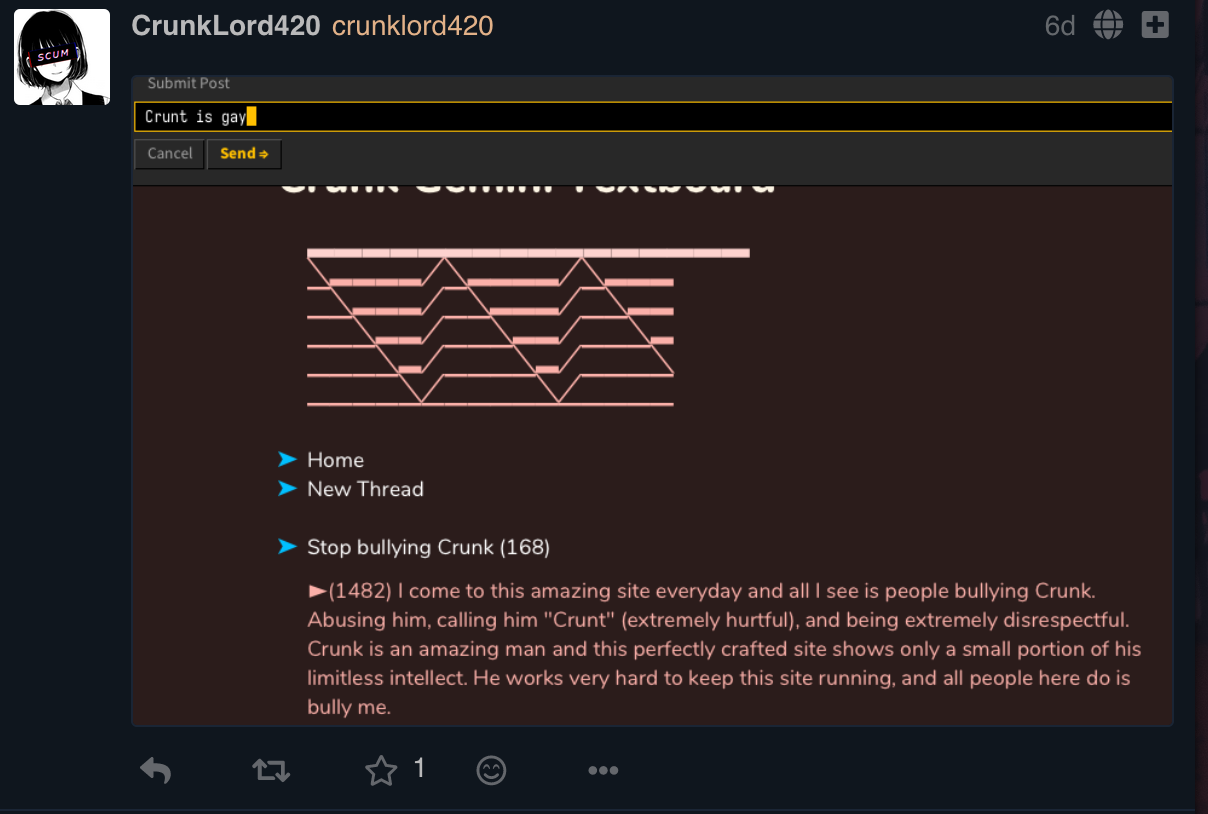This screenshot has width=1208, height=814.
Task: Click the favorite count number 1
Action: point(420,768)
